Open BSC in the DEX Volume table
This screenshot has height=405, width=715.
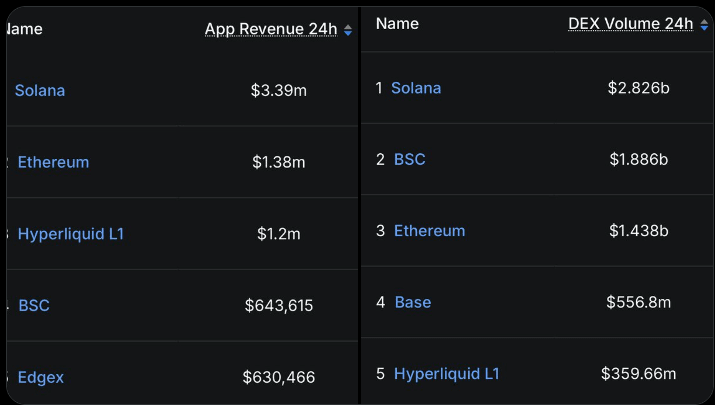point(409,160)
